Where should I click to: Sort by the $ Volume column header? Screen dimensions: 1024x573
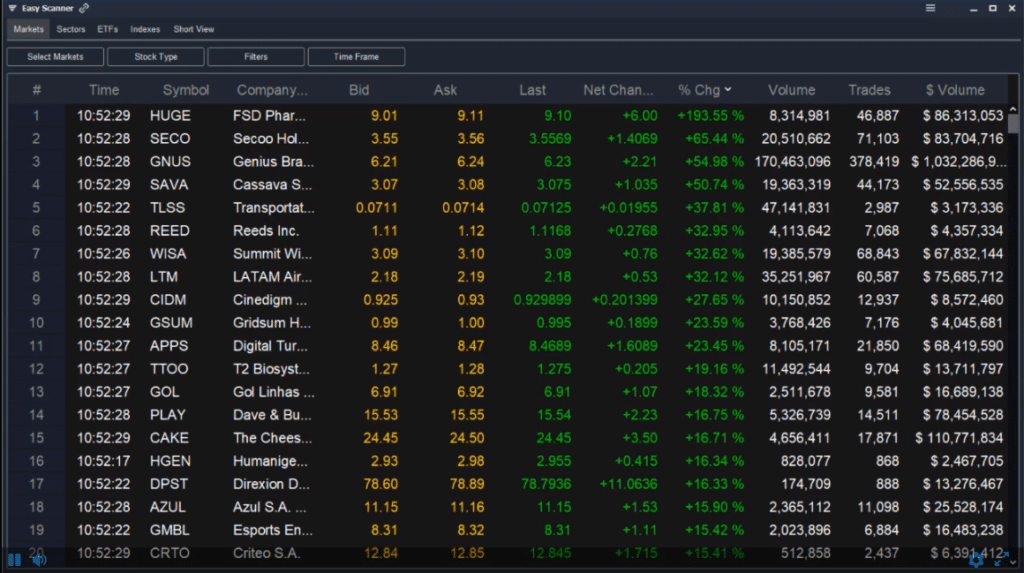(955, 90)
